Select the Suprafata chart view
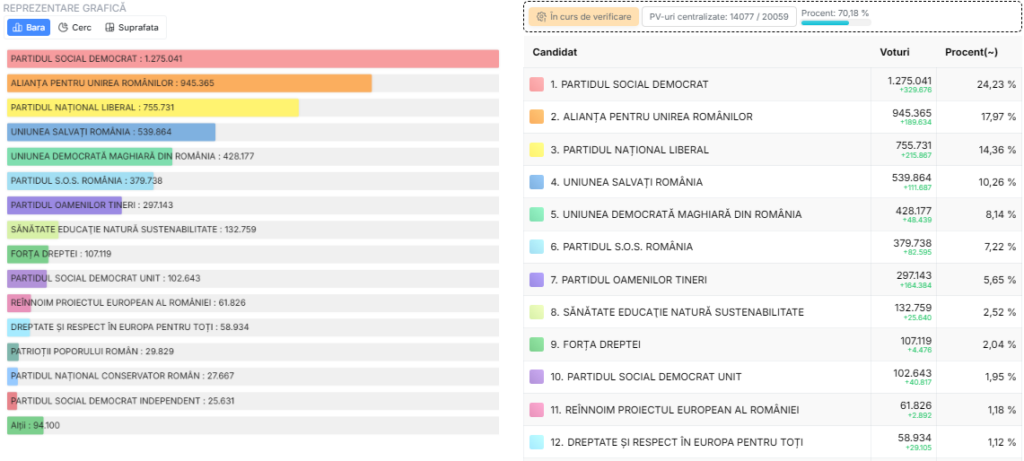 [132, 27]
